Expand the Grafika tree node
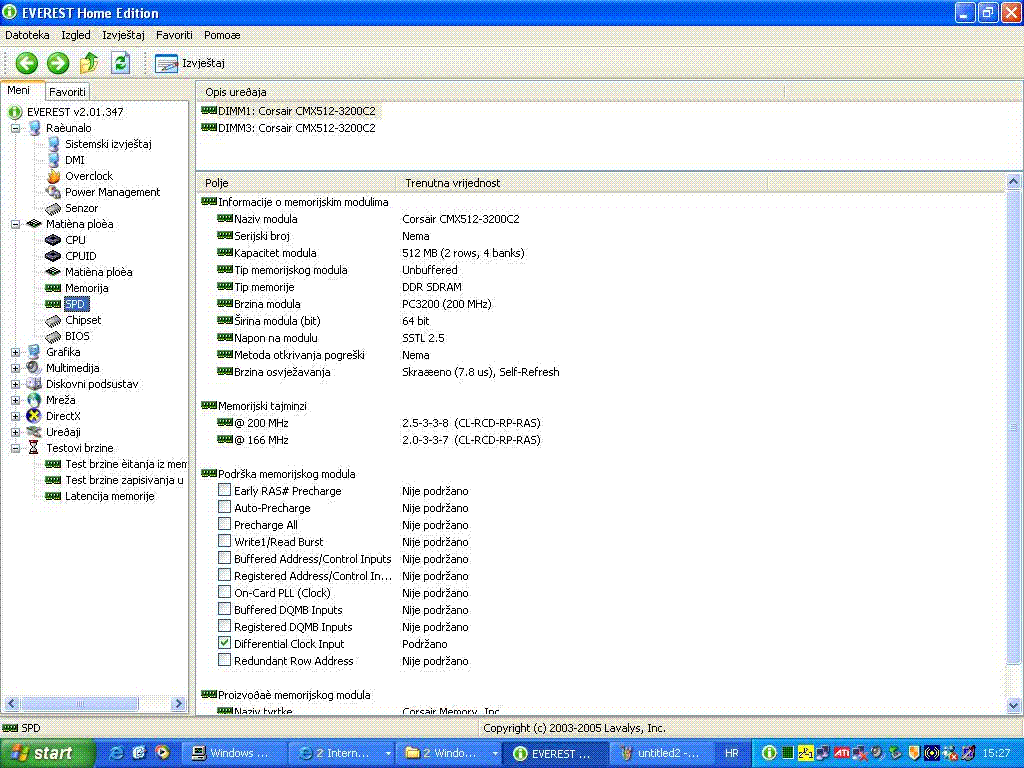The height and width of the screenshot is (768, 1024). click(16, 352)
